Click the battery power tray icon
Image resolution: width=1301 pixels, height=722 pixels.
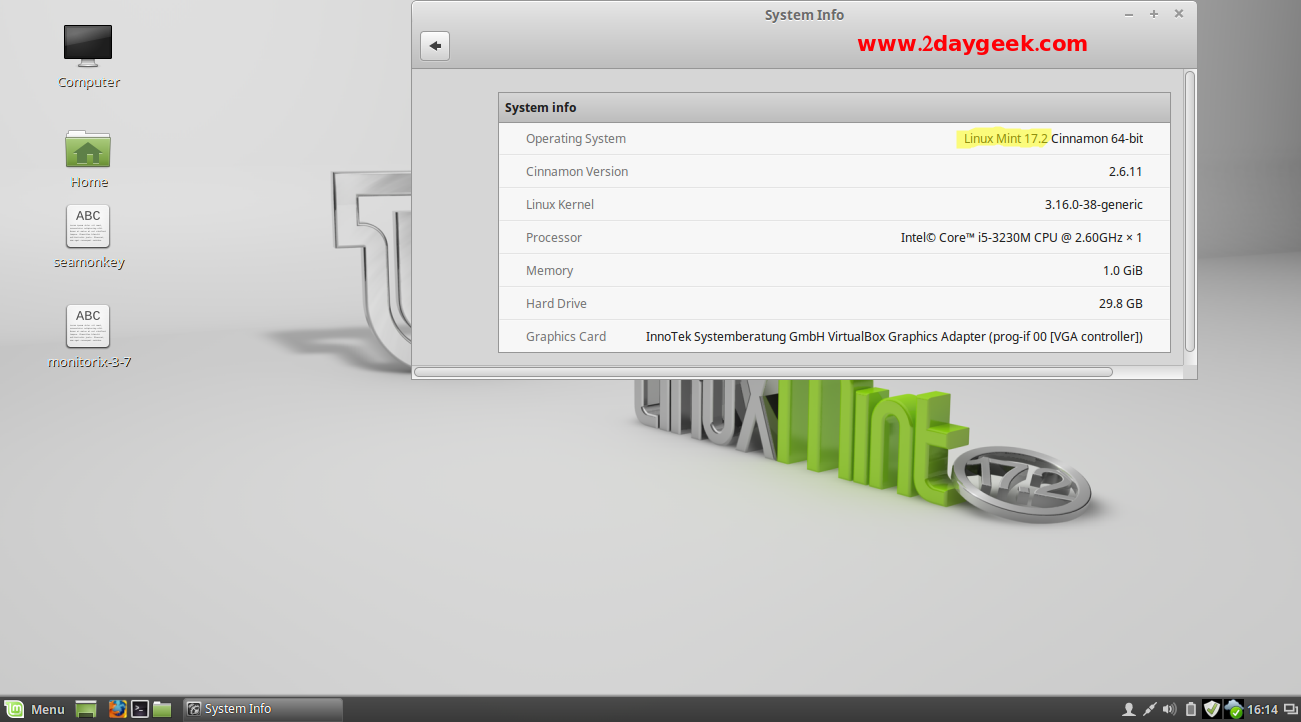pos(1190,709)
